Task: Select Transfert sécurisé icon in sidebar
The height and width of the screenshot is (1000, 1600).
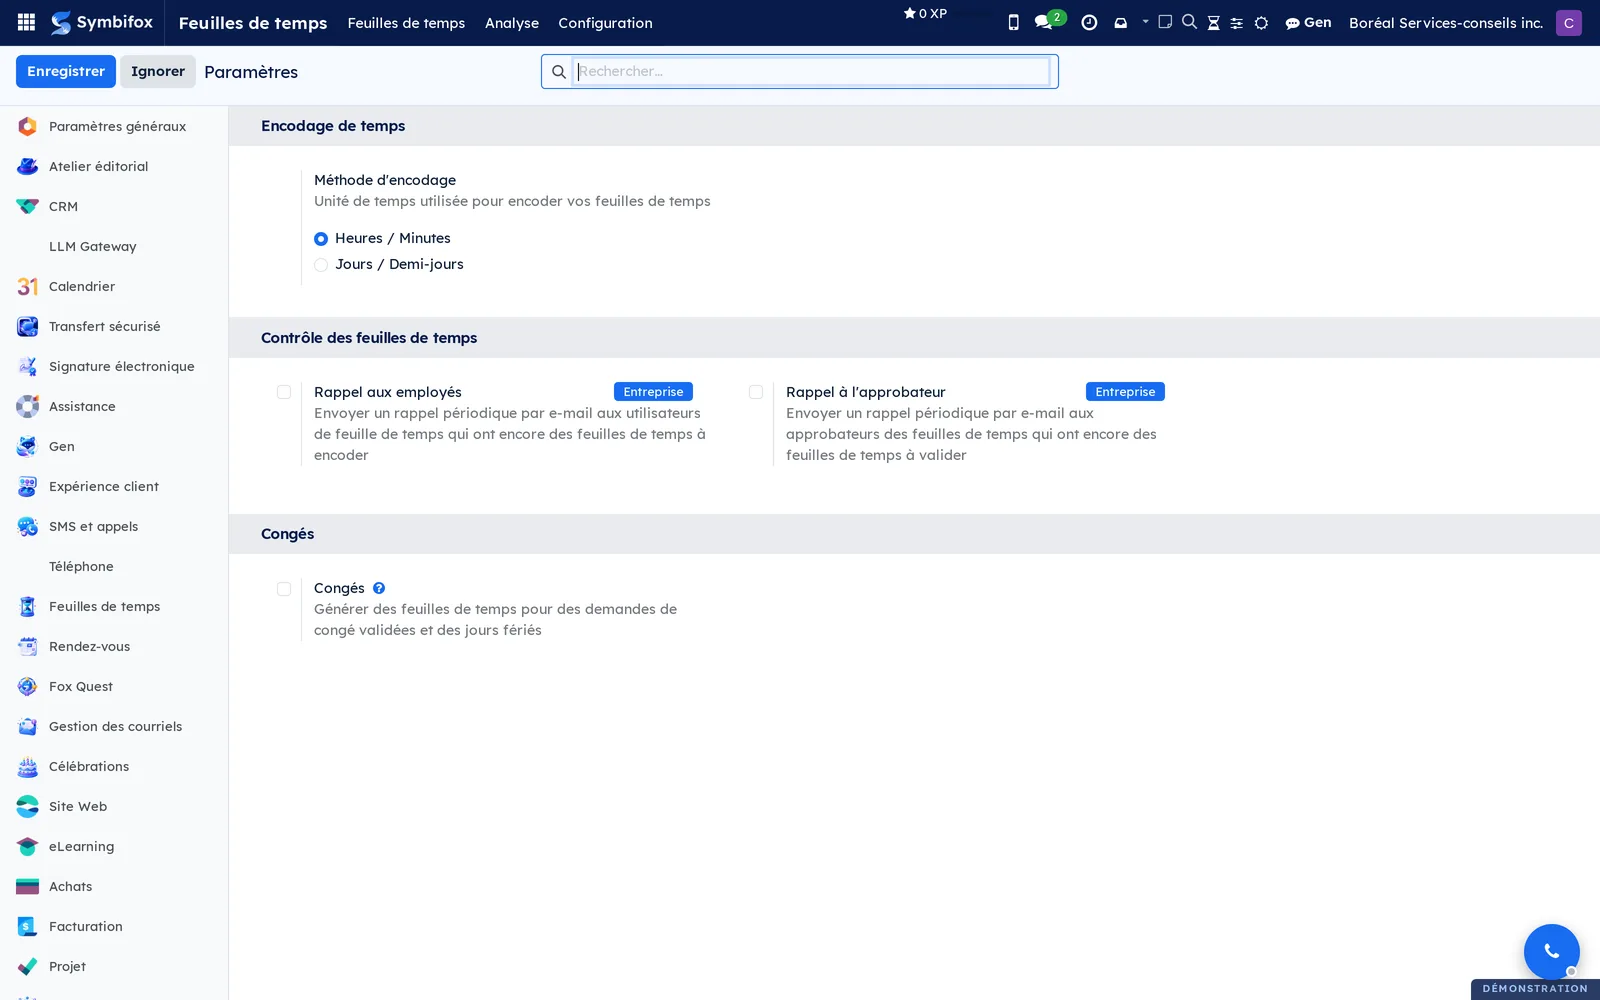Action: [x=27, y=326]
